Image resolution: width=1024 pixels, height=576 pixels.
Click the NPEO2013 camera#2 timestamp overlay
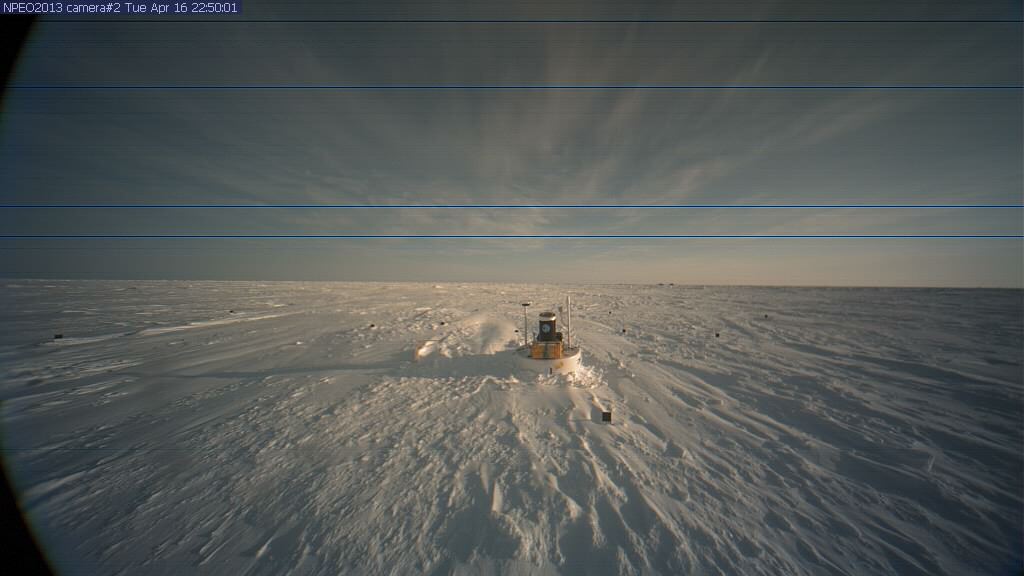pos(120,8)
